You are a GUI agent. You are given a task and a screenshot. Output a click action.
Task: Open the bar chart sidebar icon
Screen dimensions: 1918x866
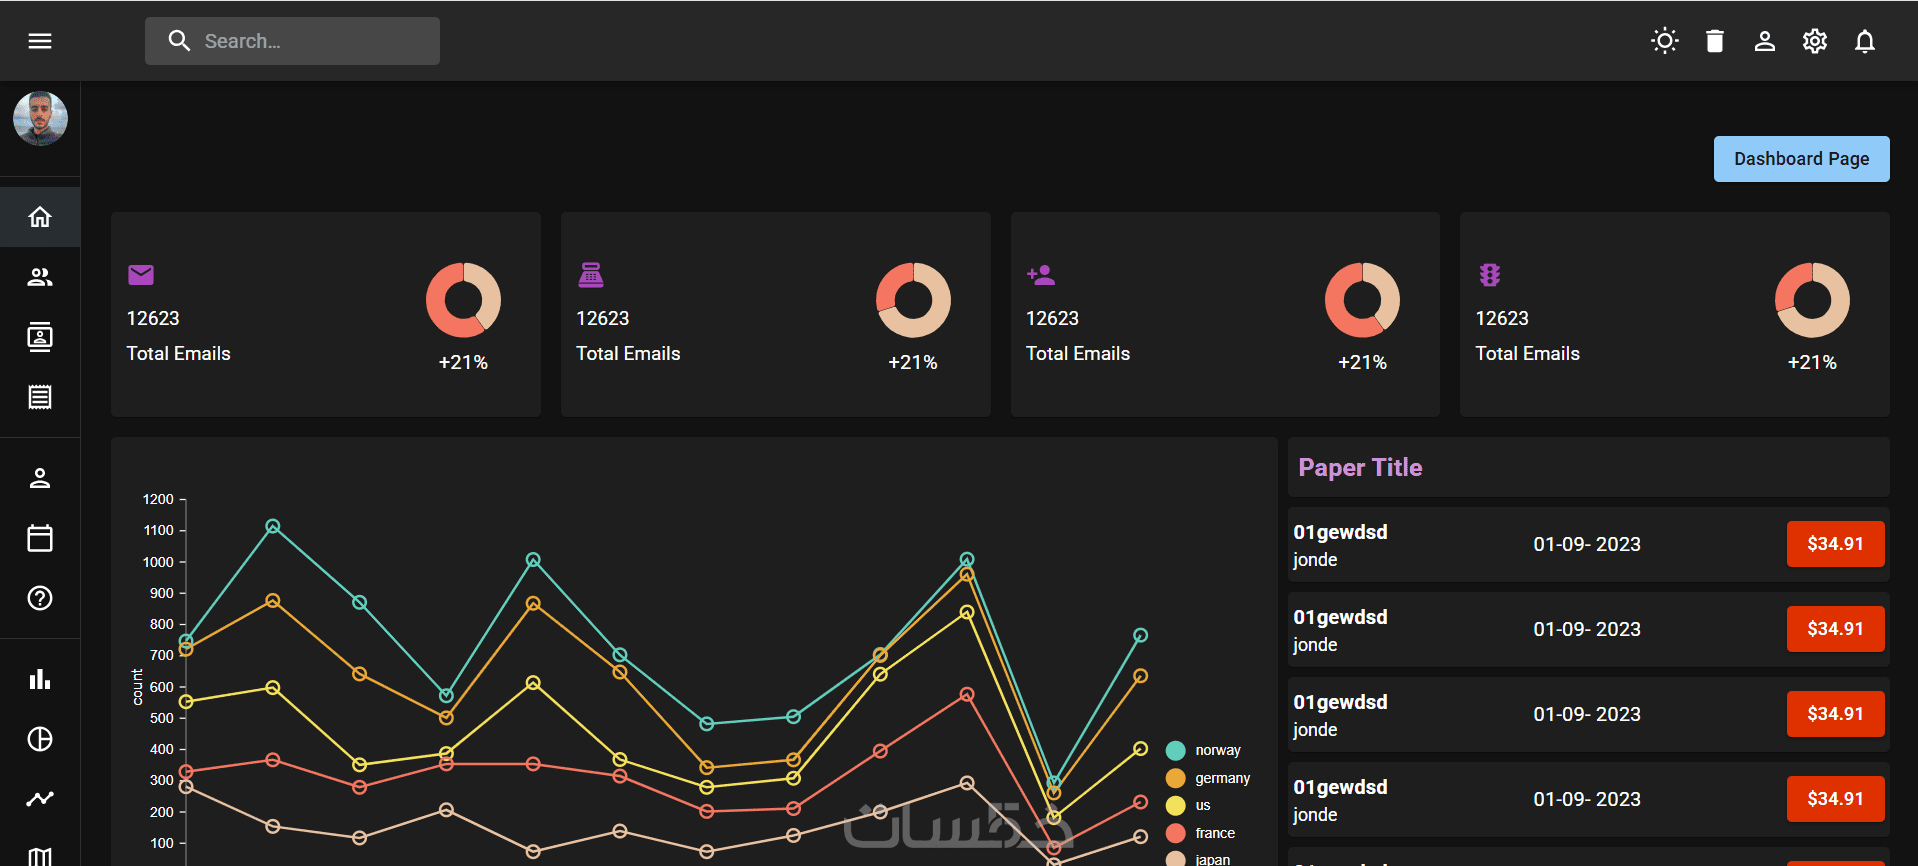(x=40, y=679)
